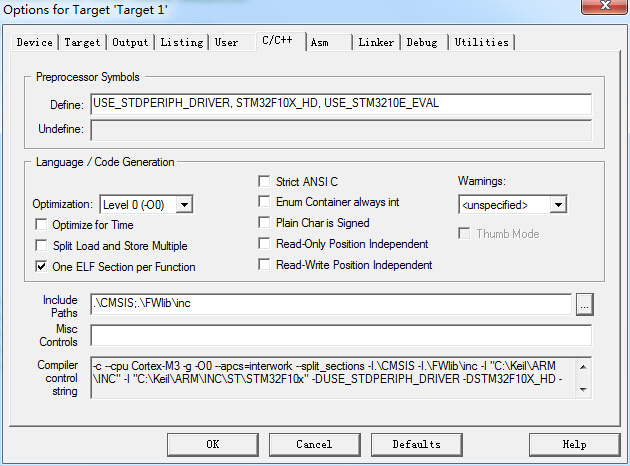Go to the Target tab
Image resolution: width=630 pixels, height=466 pixels.
tap(83, 43)
